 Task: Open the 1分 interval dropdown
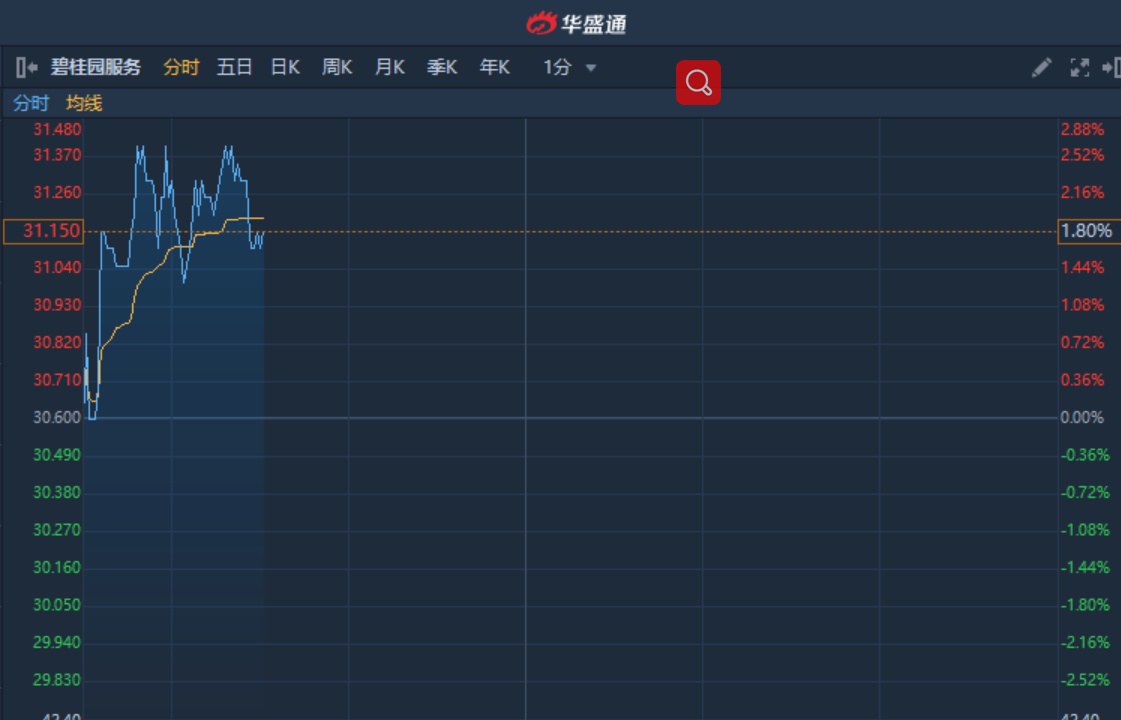(570, 68)
